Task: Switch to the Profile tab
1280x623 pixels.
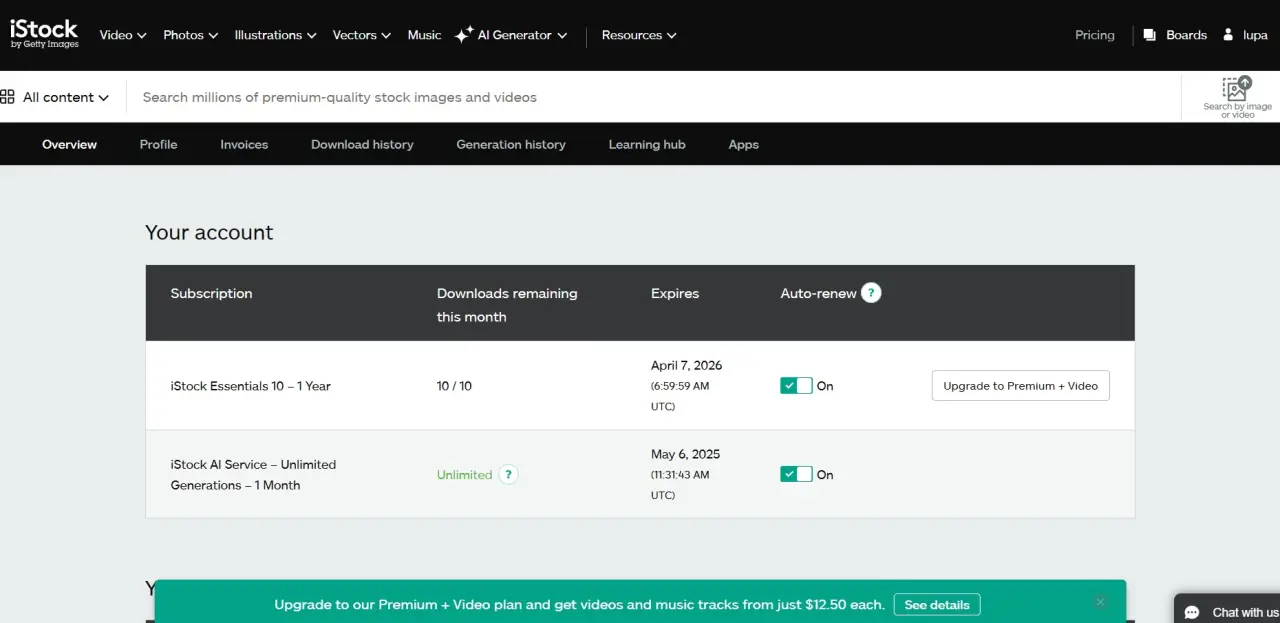Action: (x=158, y=144)
